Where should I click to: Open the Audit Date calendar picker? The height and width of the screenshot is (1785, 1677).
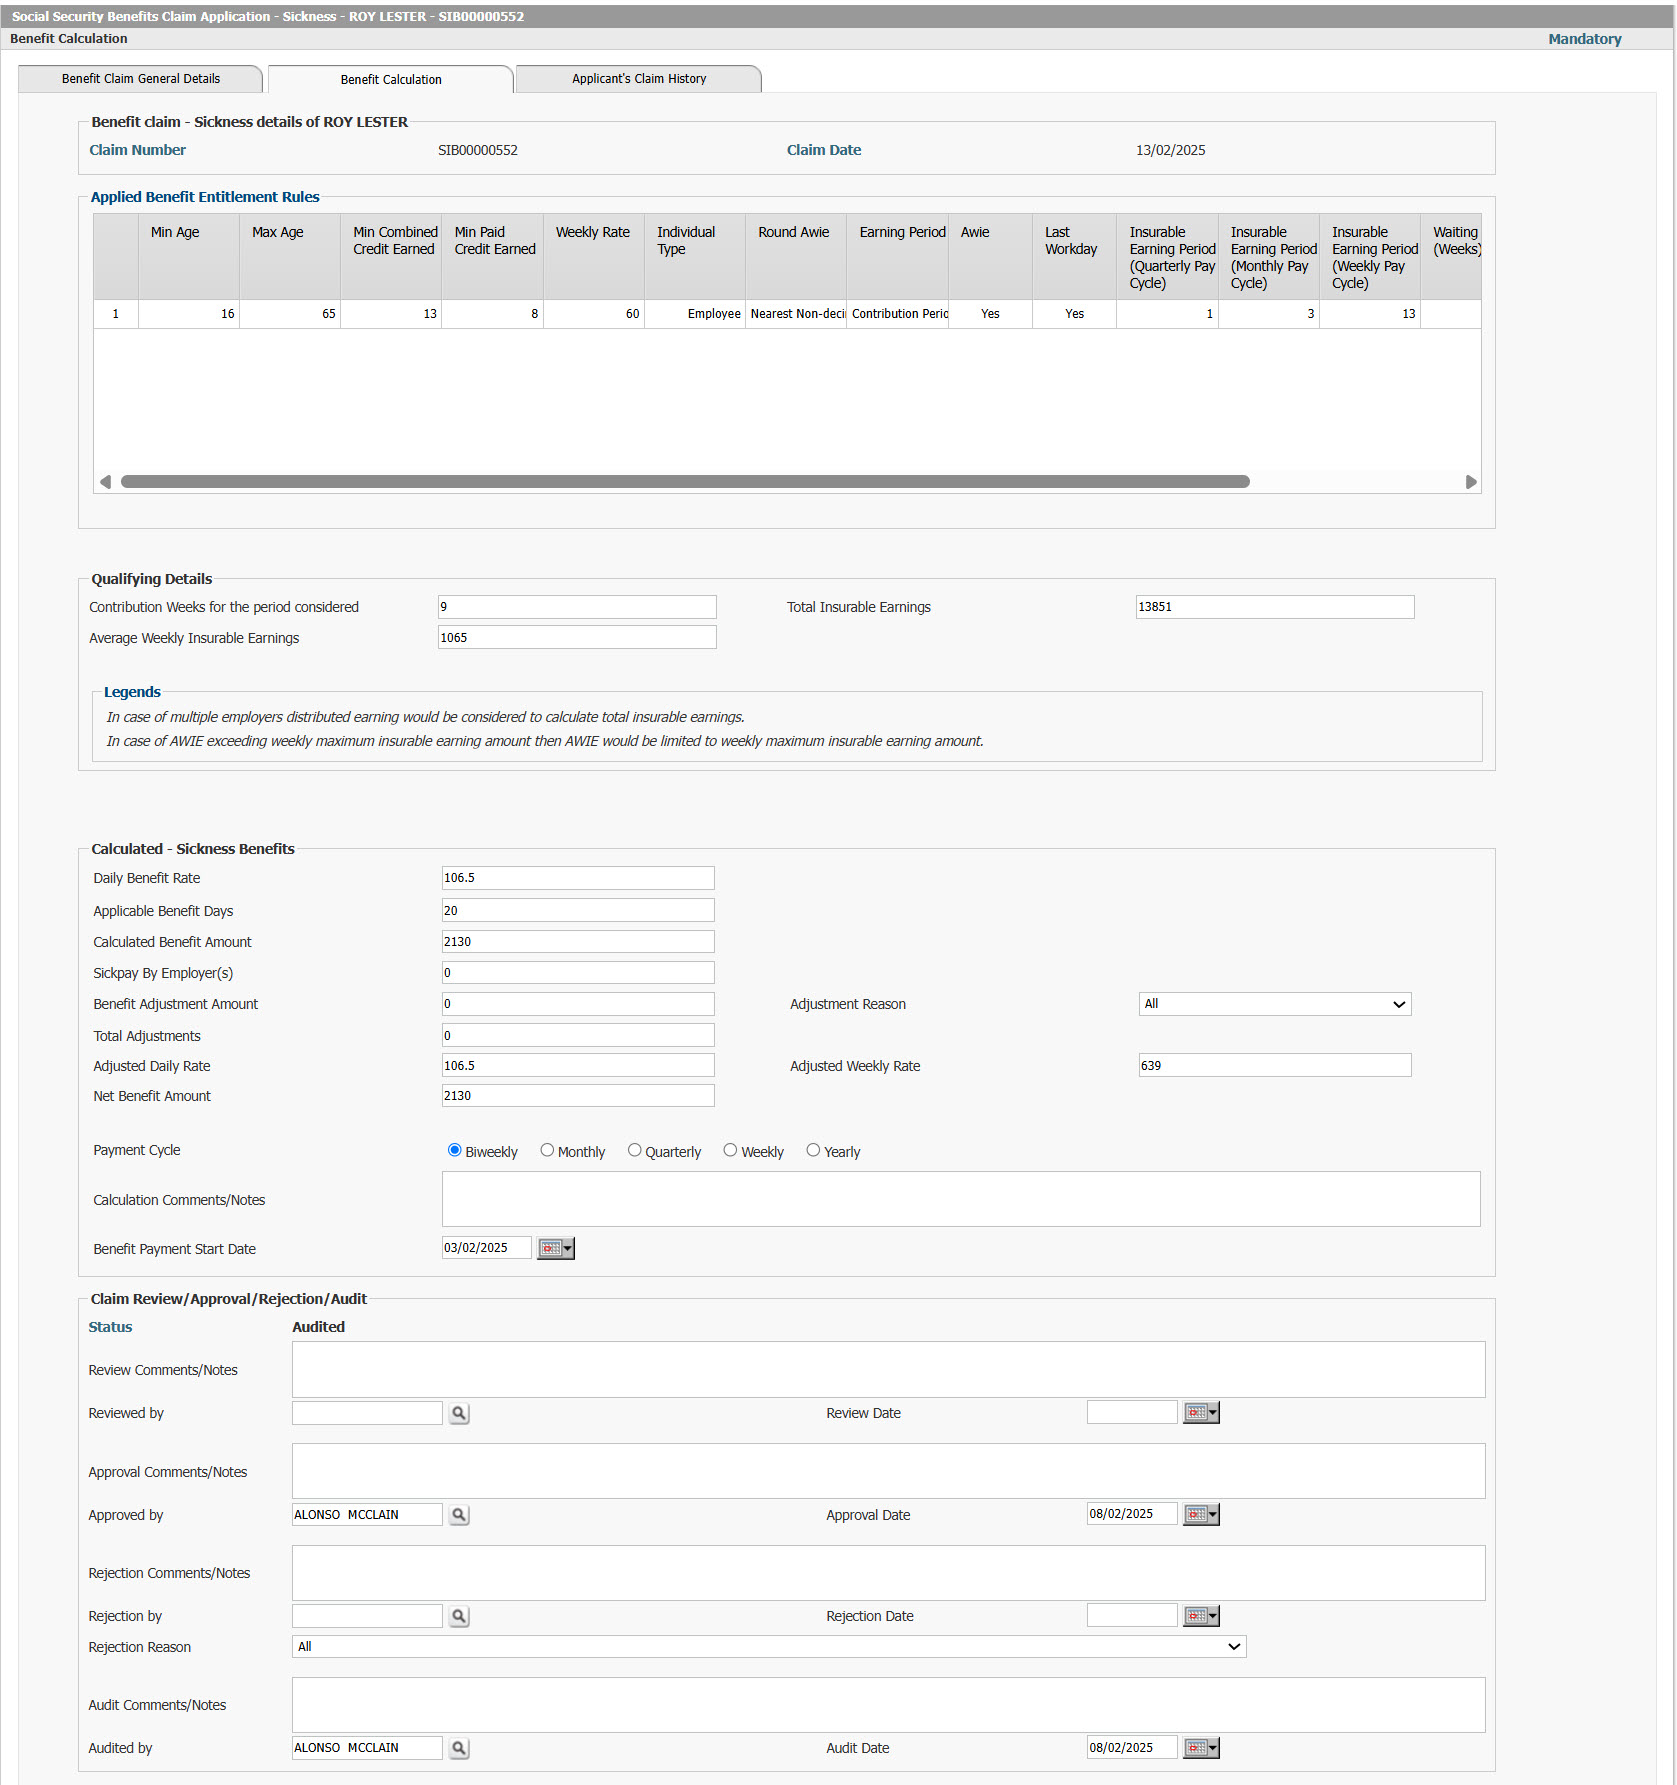coord(1201,1748)
